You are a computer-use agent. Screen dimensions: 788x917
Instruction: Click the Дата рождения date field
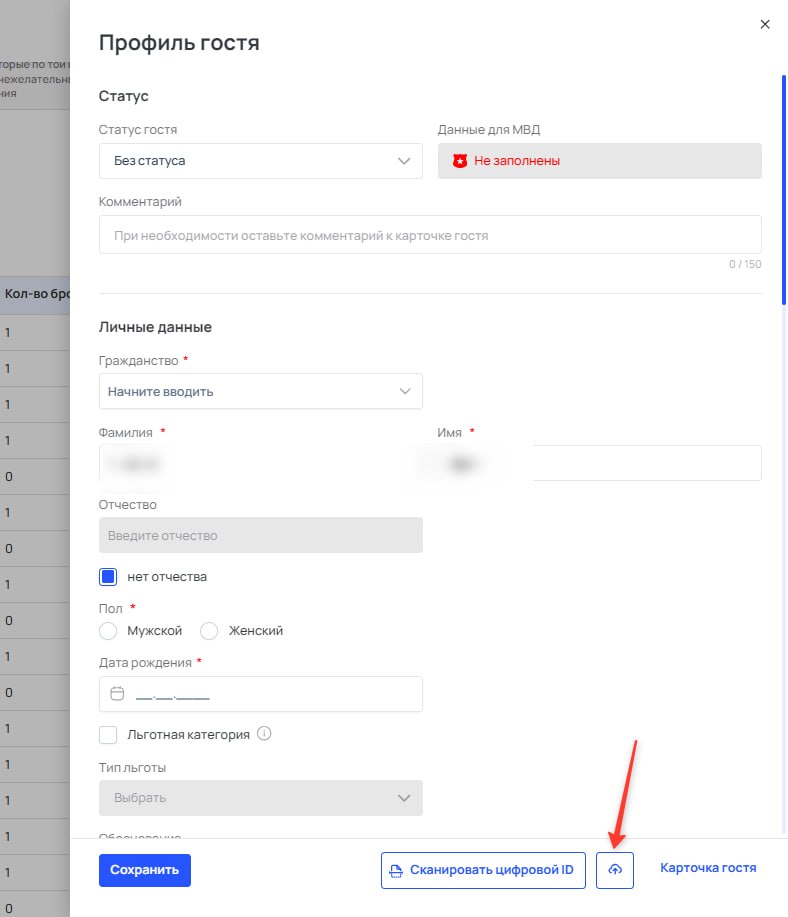pos(260,694)
